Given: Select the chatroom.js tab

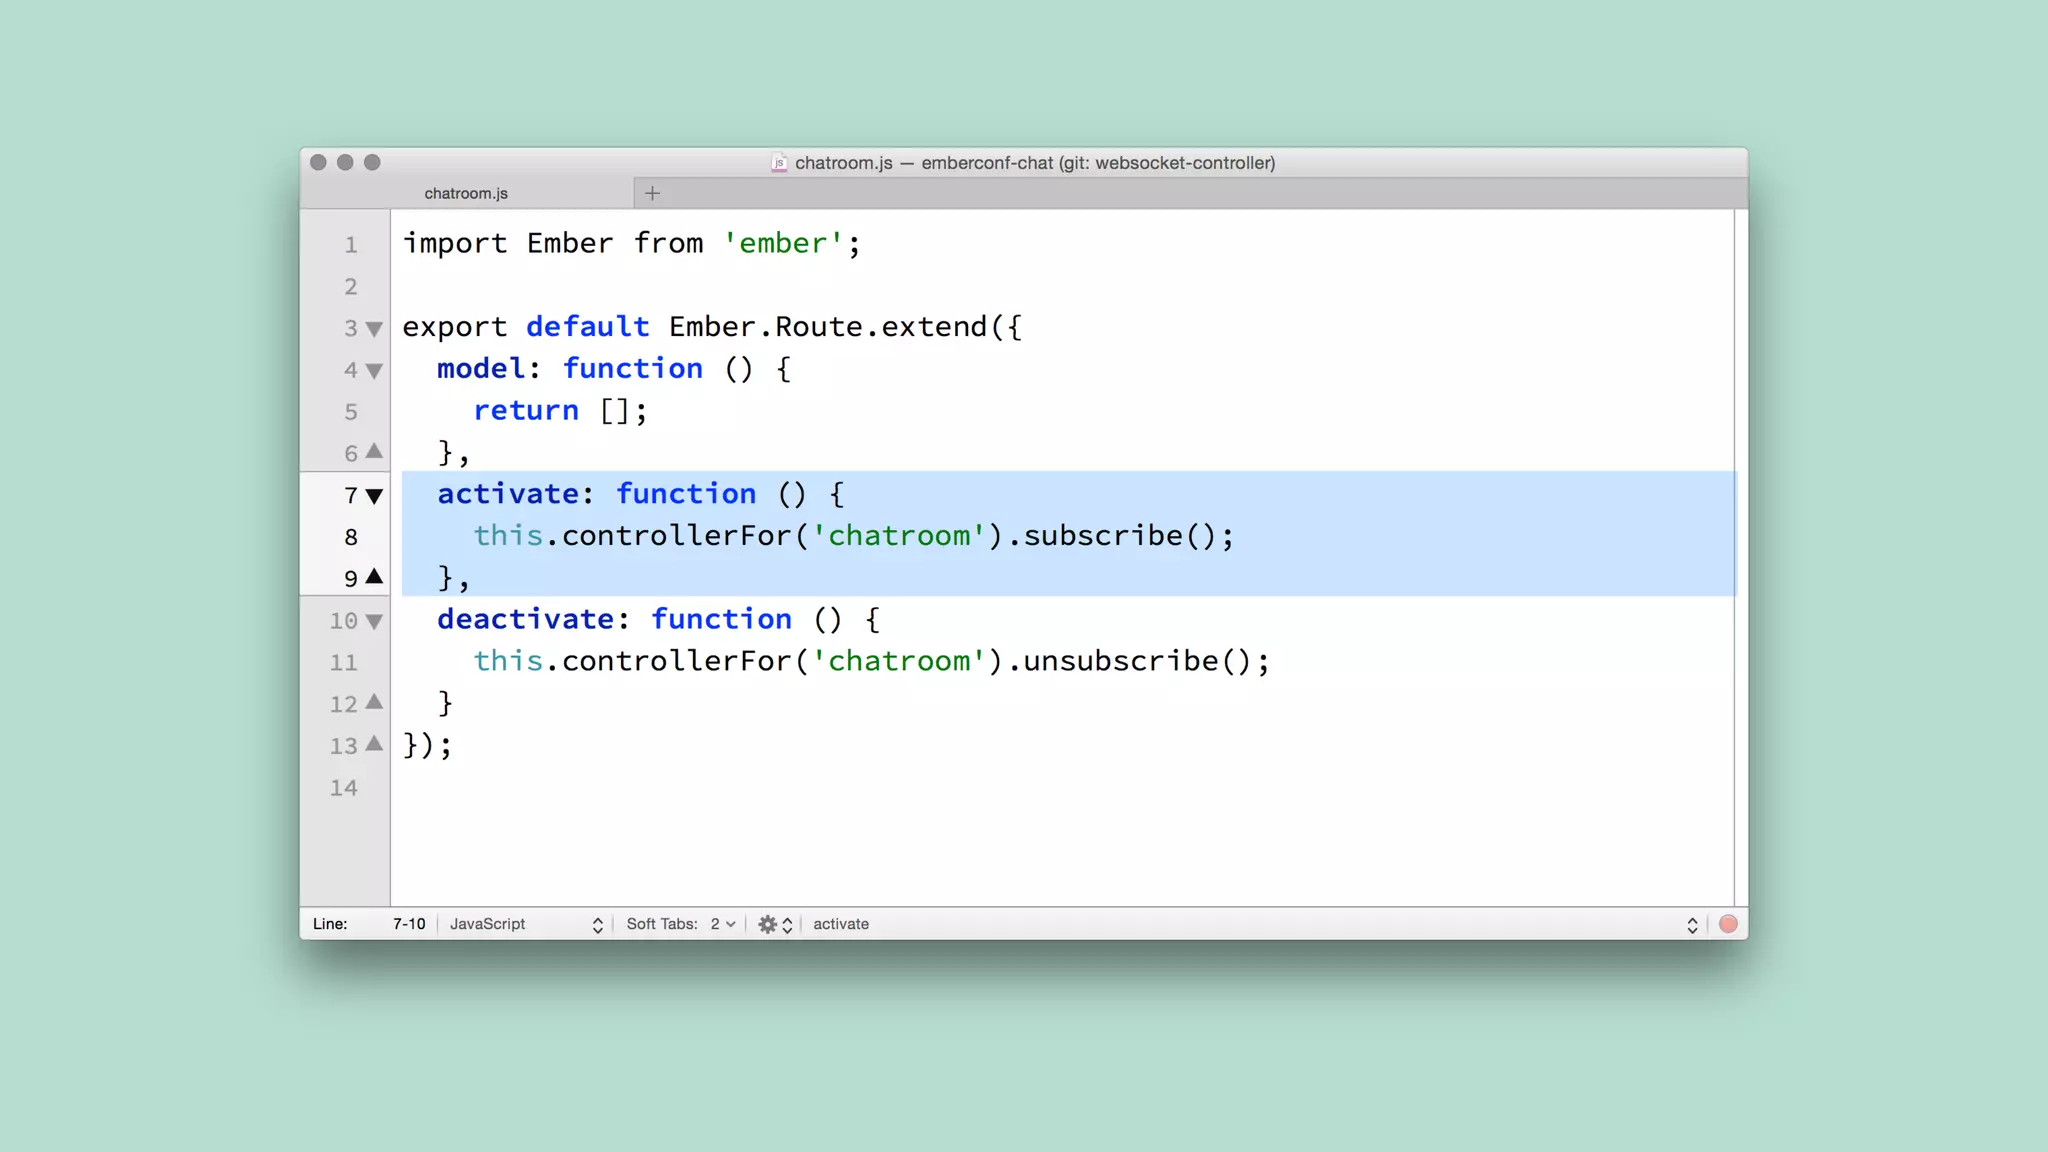Looking at the screenshot, I should coord(466,193).
